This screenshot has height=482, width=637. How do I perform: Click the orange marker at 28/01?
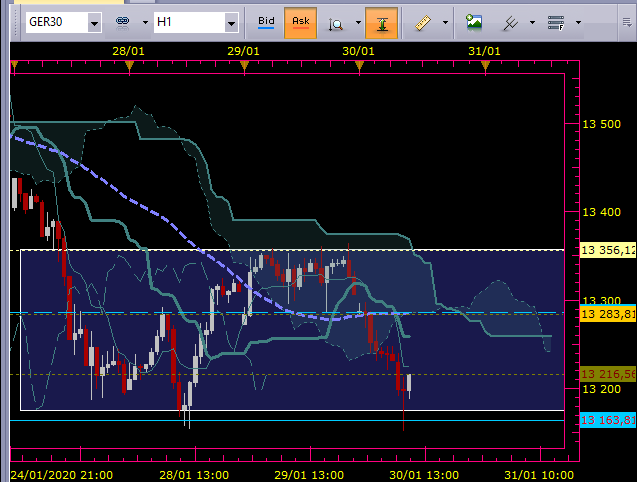[129, 65]
